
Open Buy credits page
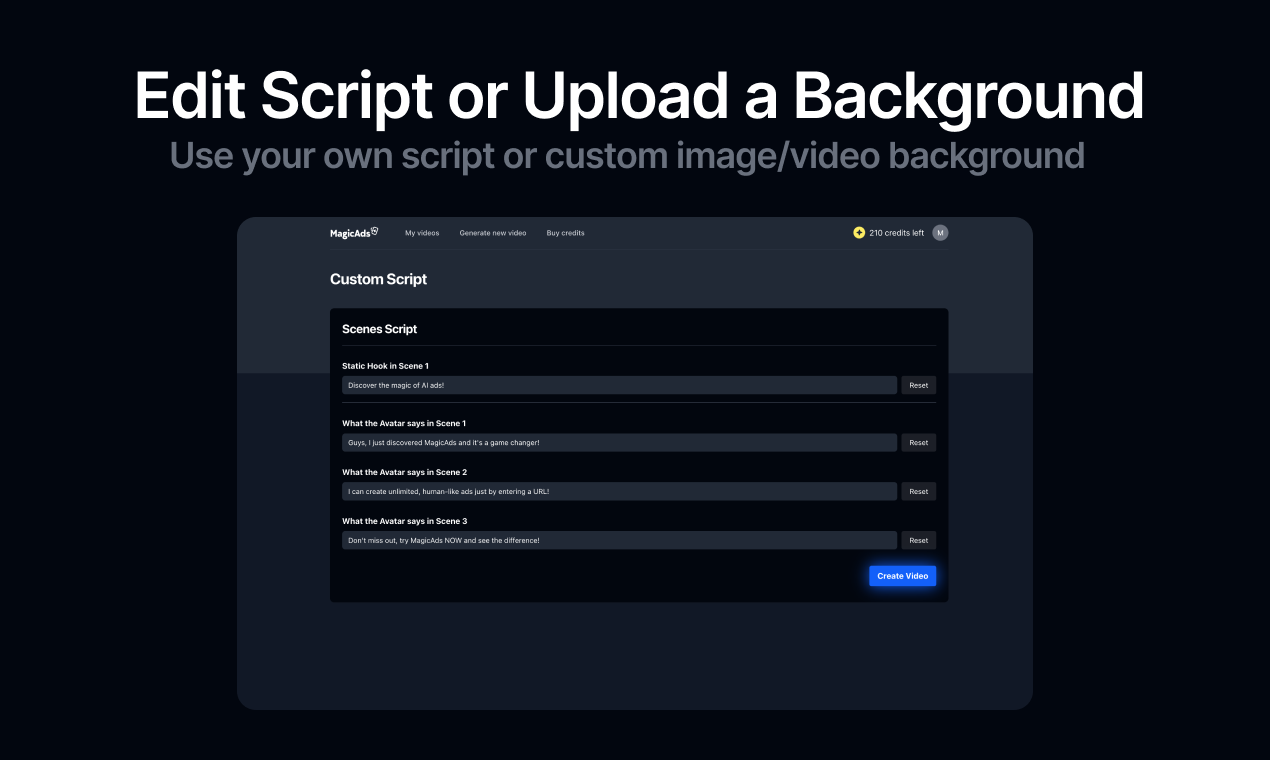point(566,233)
